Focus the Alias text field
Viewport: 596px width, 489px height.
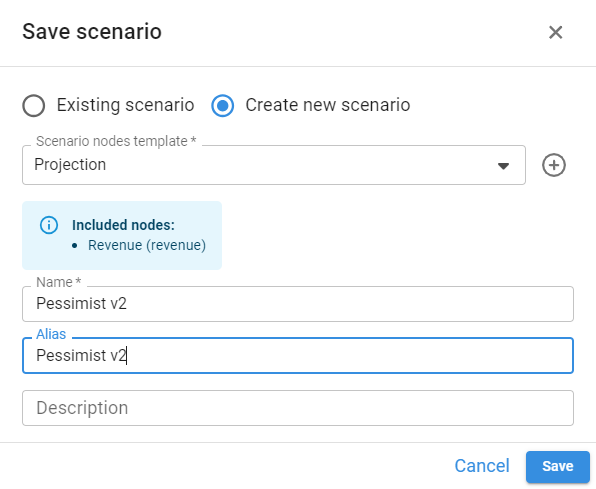coord(298,356)
